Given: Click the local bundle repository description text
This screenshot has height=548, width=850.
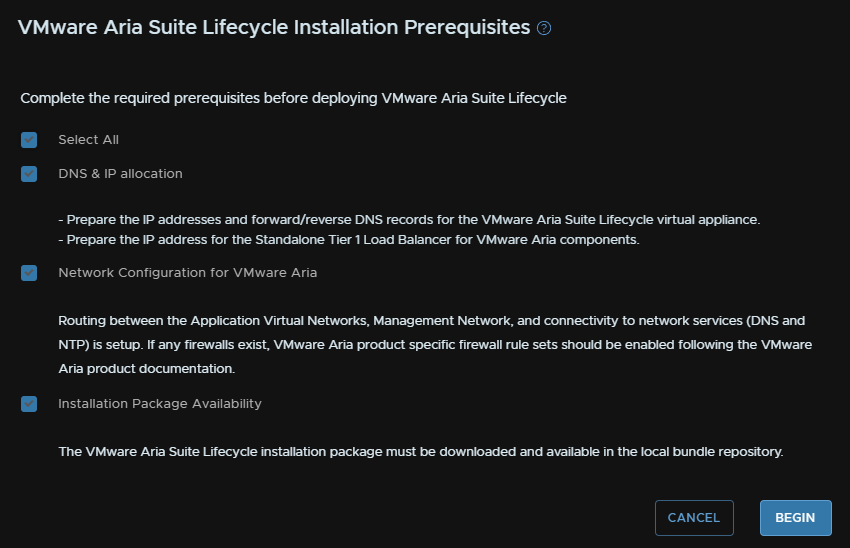Looking at the screenshot, I should pos(421,452).
